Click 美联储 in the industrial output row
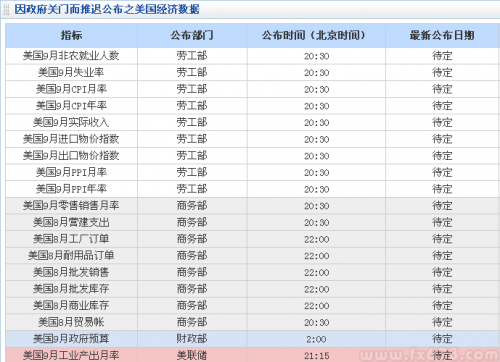 point(192,355)
